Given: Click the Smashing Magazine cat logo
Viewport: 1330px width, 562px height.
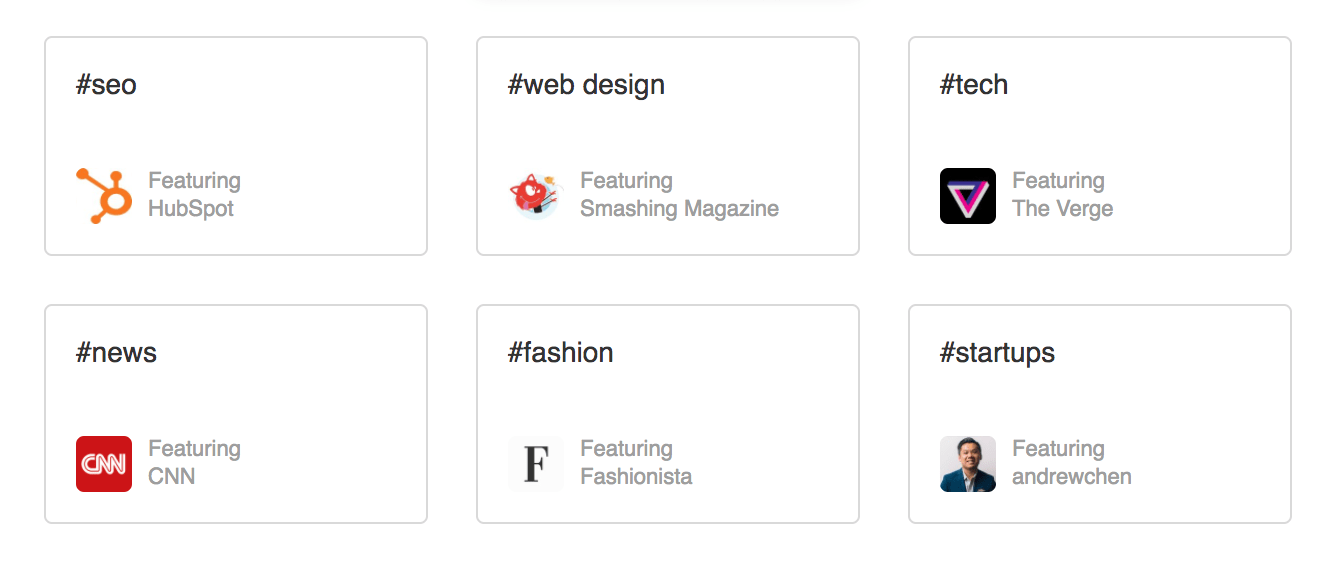Looking at the screenshot, I should click(535, 195).
